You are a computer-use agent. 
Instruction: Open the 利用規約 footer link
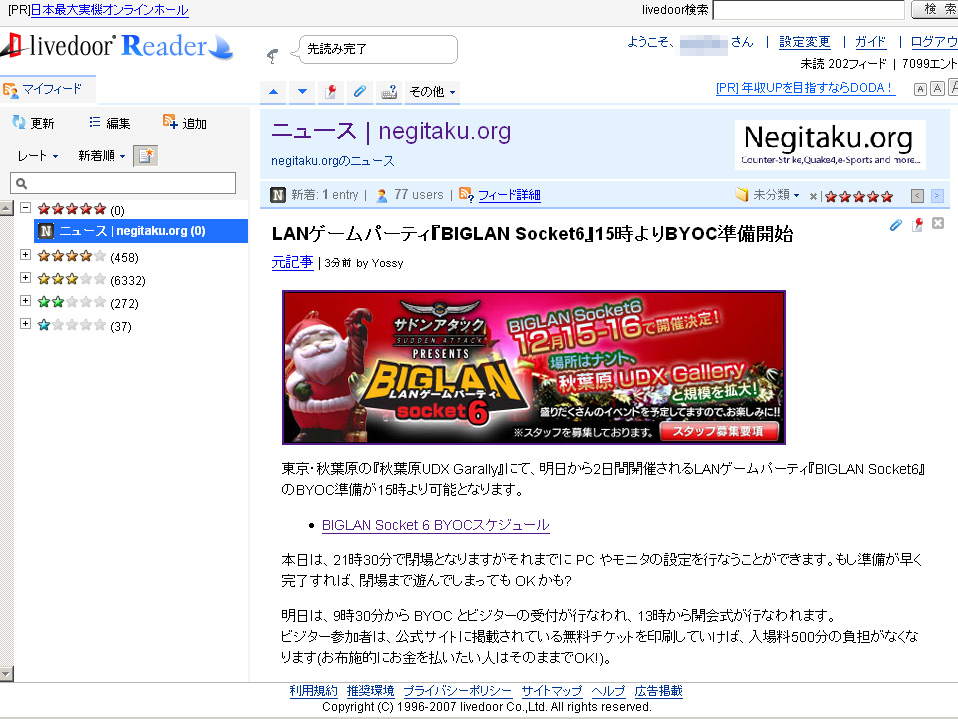click(x=313, y=691)
